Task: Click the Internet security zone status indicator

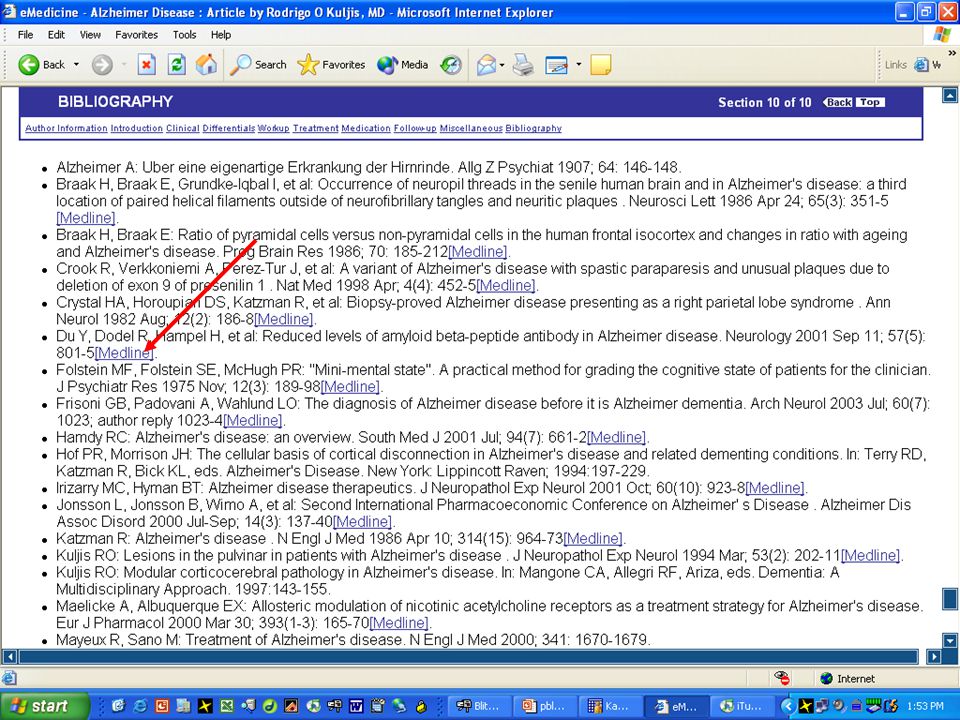Action: pyautogui.click(x=847, y=678)
